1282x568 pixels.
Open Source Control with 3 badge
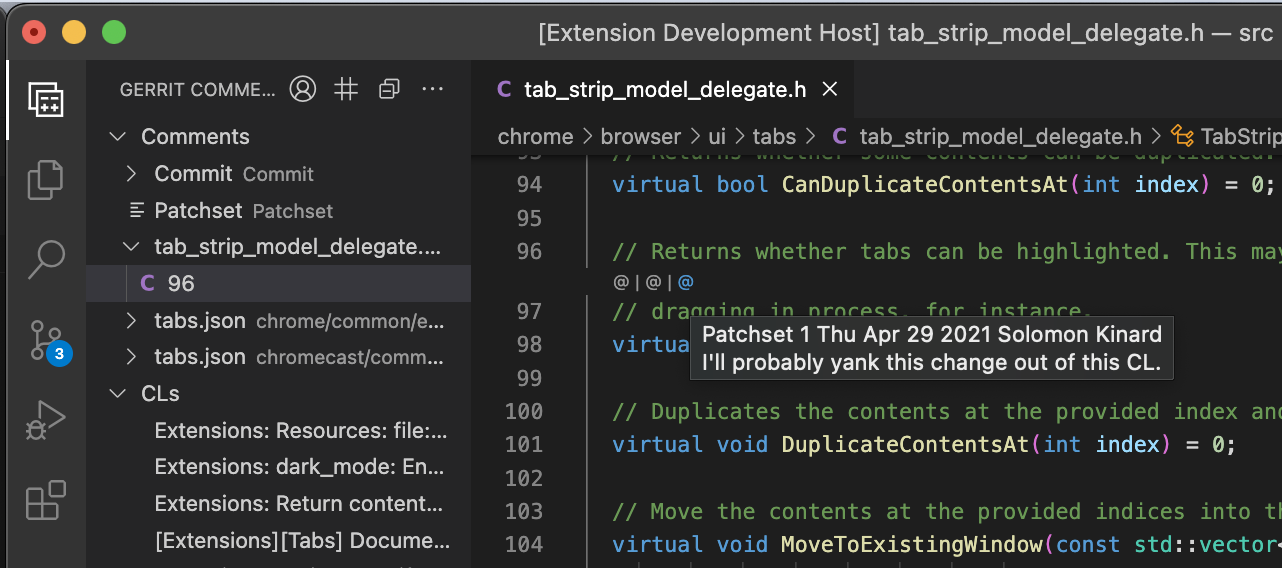[x=45, y=340]
